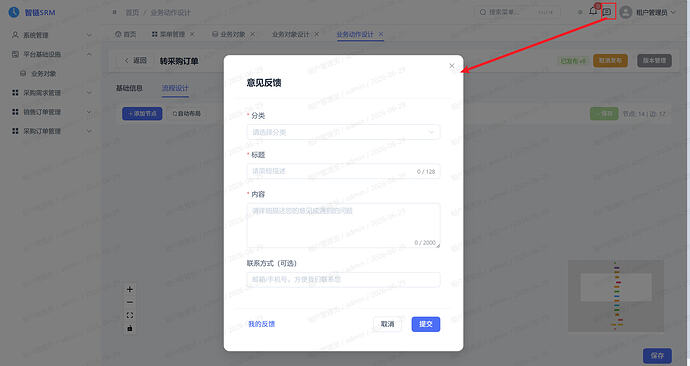Click the user avatar icon
The width and height of the screenshot is (690, 366).
pos(625,12)
